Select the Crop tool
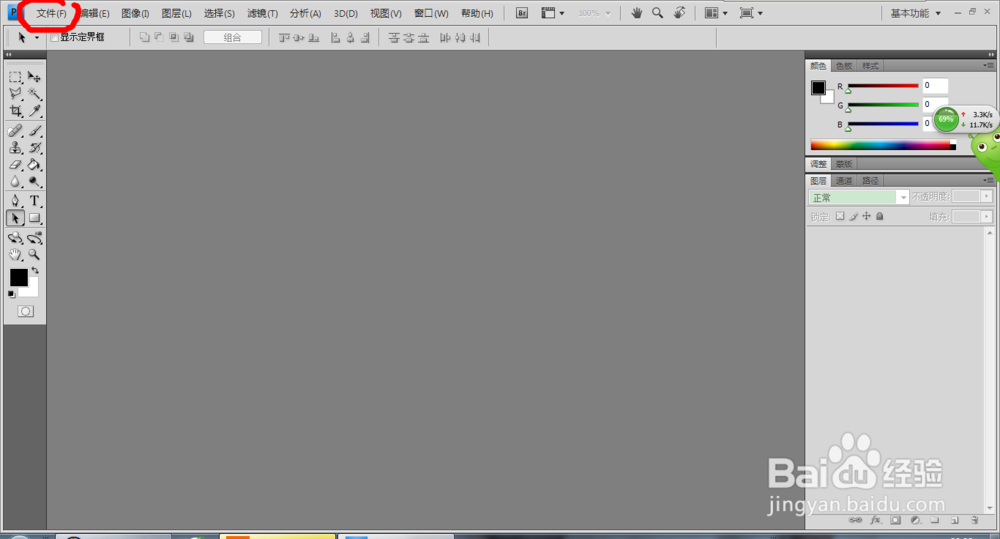The width and height of the screenshot is (1000, 539). (x=15, y=111)
